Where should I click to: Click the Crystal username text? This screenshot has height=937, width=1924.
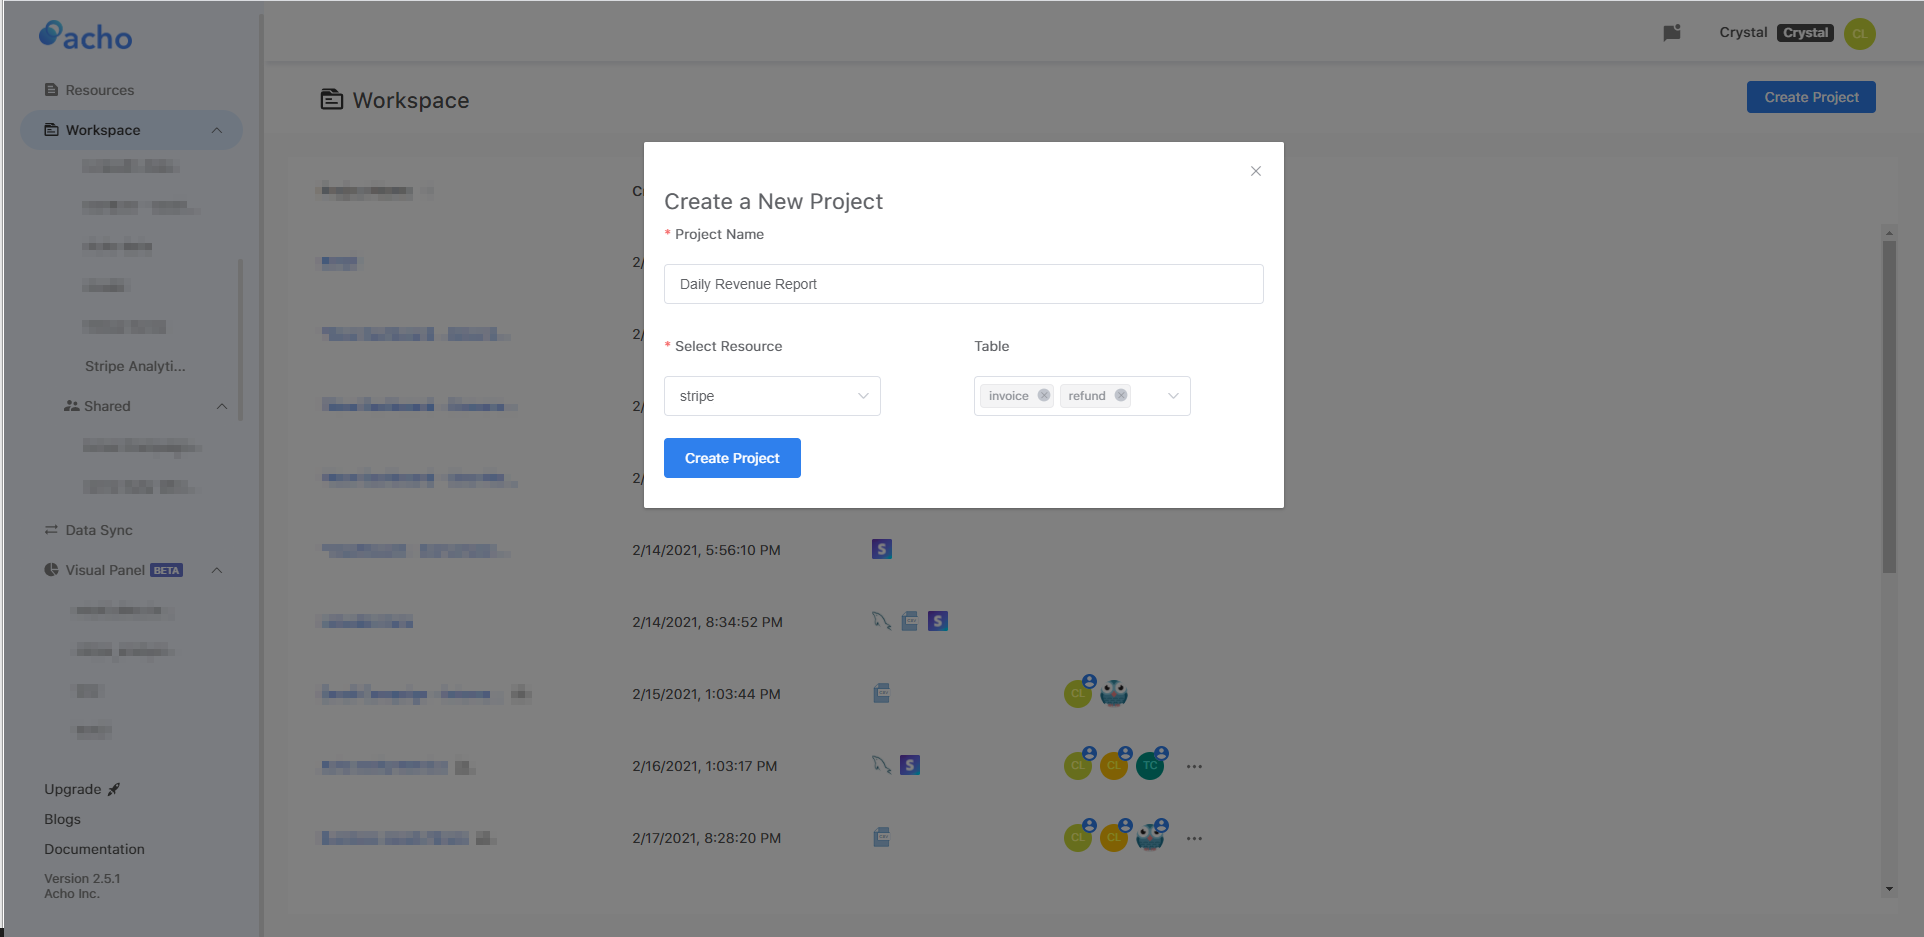(x=1743, y=33)
